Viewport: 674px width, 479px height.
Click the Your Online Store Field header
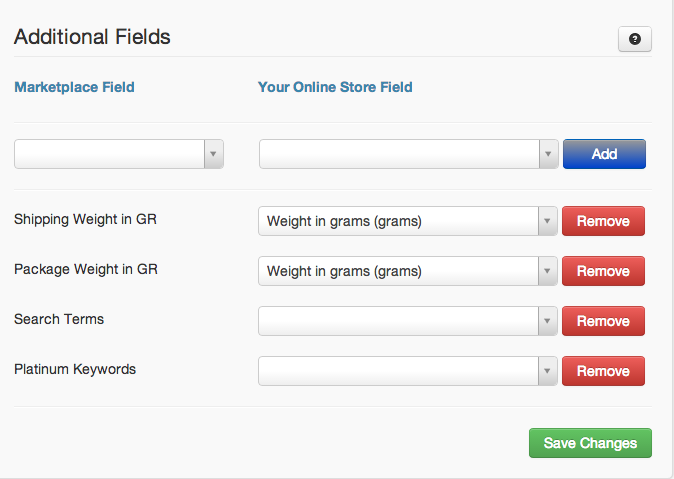click(335, 87)
